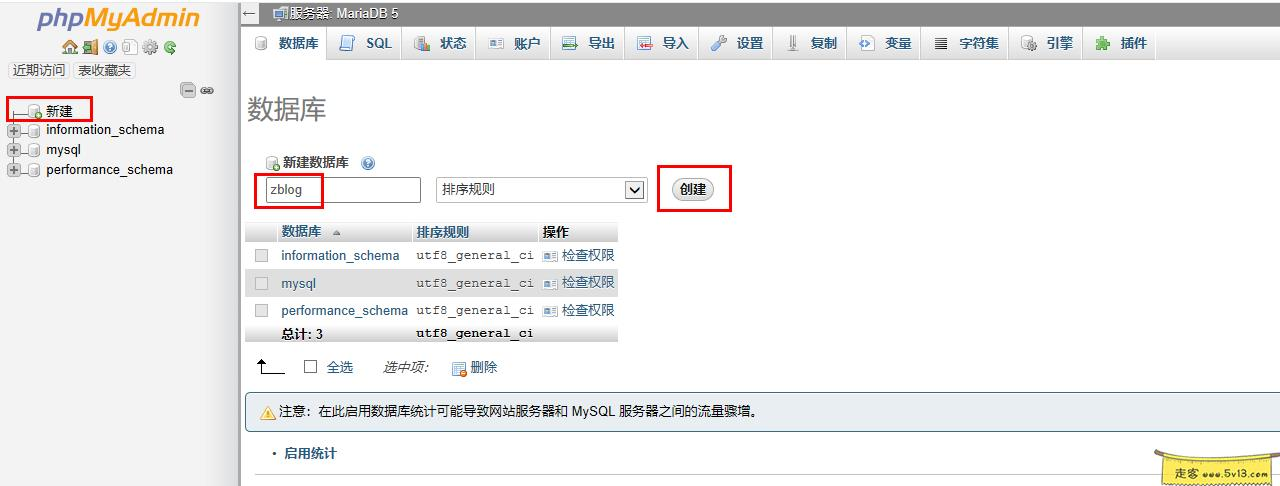Click 检查权限 for information_schema
1280x486 pixels.
click(579, 256)
